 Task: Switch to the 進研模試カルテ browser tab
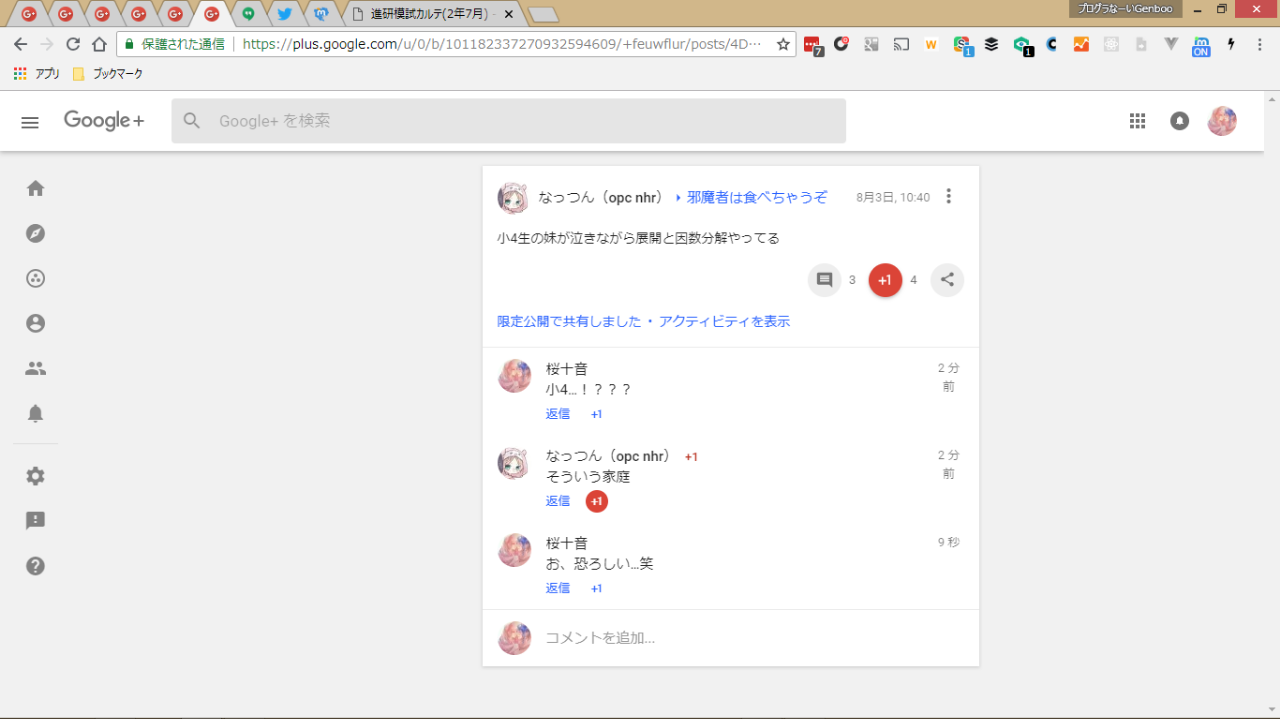(x=430, y=14)
